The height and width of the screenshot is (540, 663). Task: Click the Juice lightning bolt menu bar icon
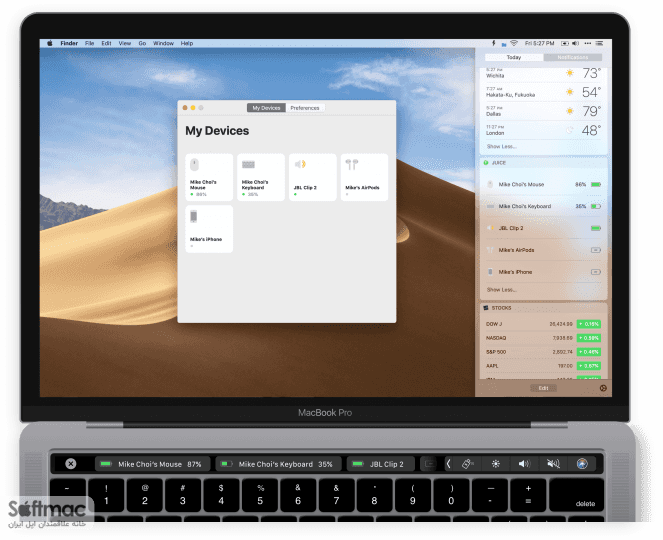pos(493,43)
